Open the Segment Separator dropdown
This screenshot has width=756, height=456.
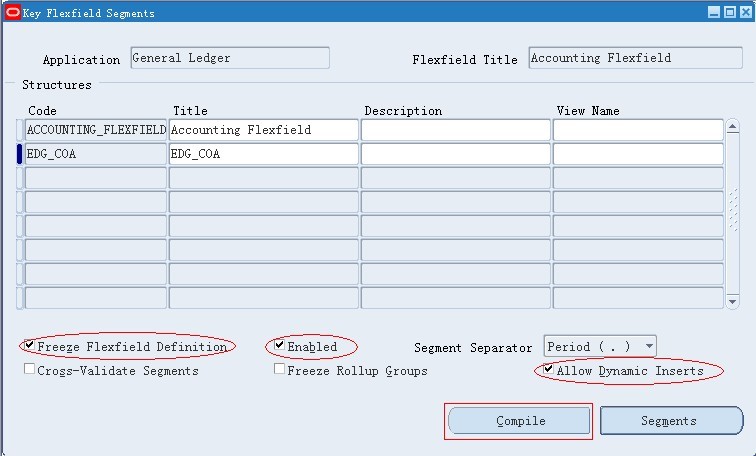[x=649, y=347]
